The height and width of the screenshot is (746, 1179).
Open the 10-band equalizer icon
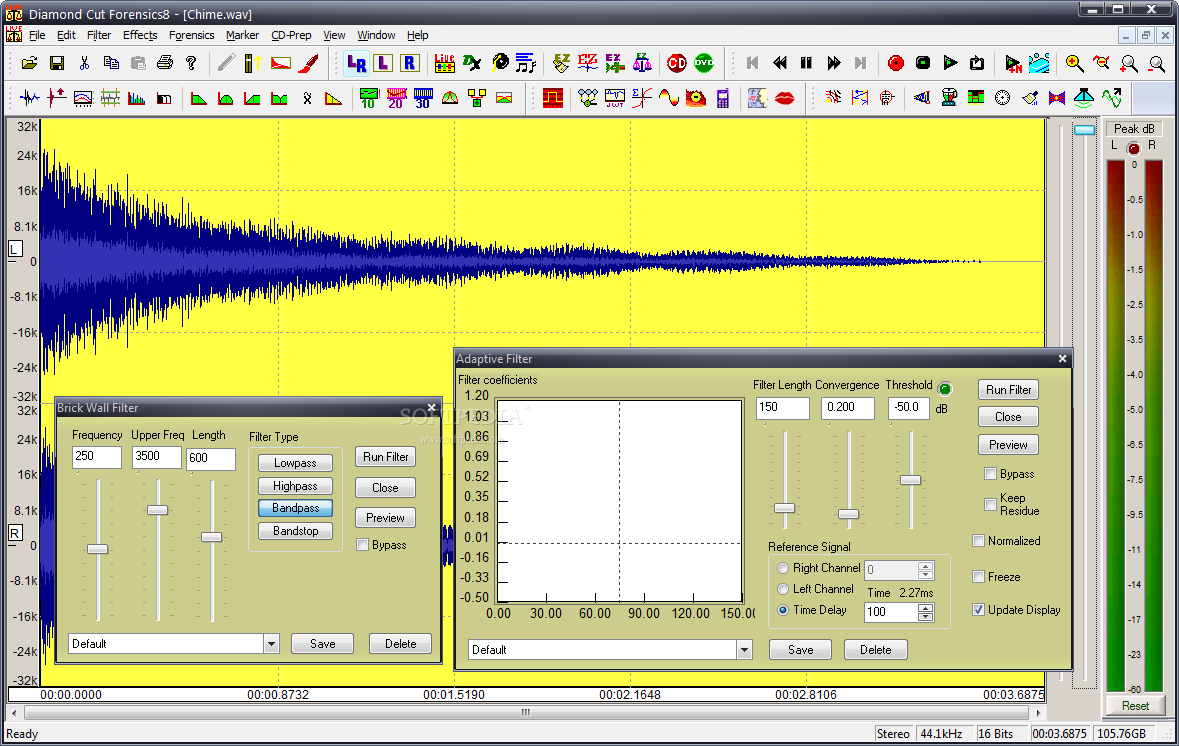coord(368,98)
